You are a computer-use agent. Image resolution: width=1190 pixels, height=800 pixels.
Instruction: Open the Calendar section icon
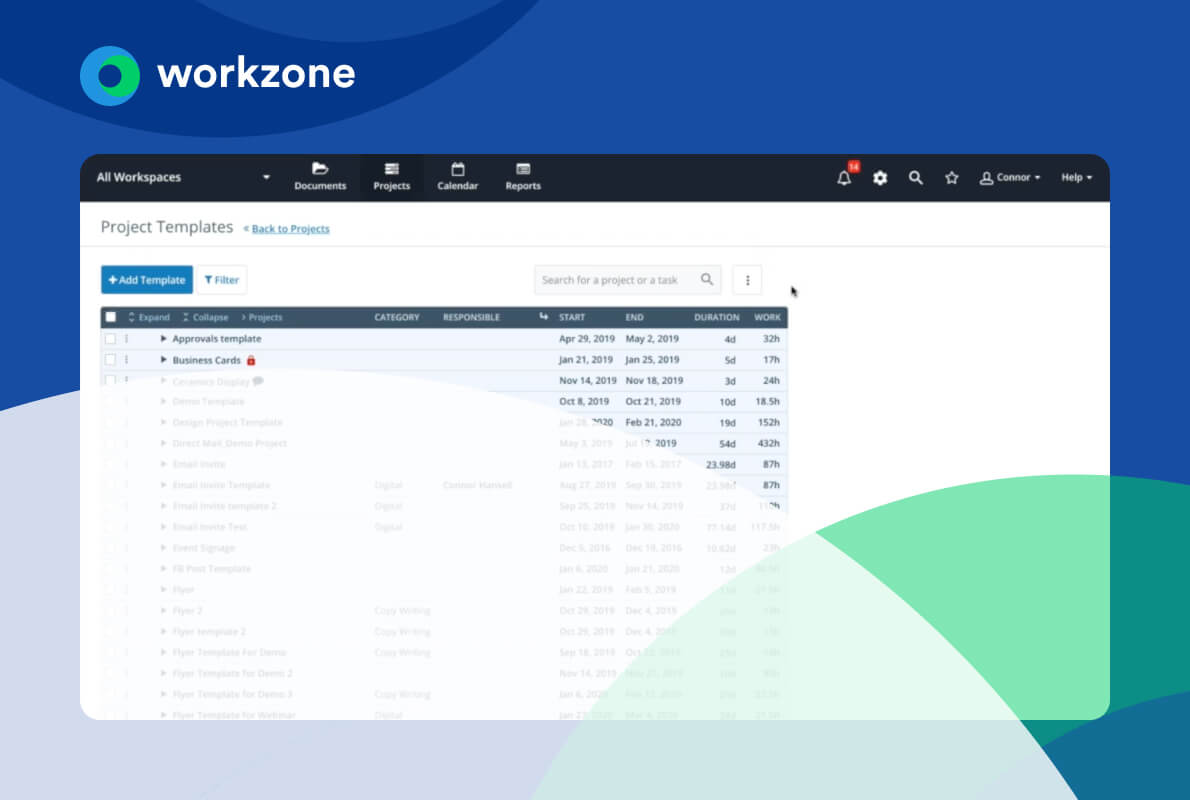click(457, 176)
